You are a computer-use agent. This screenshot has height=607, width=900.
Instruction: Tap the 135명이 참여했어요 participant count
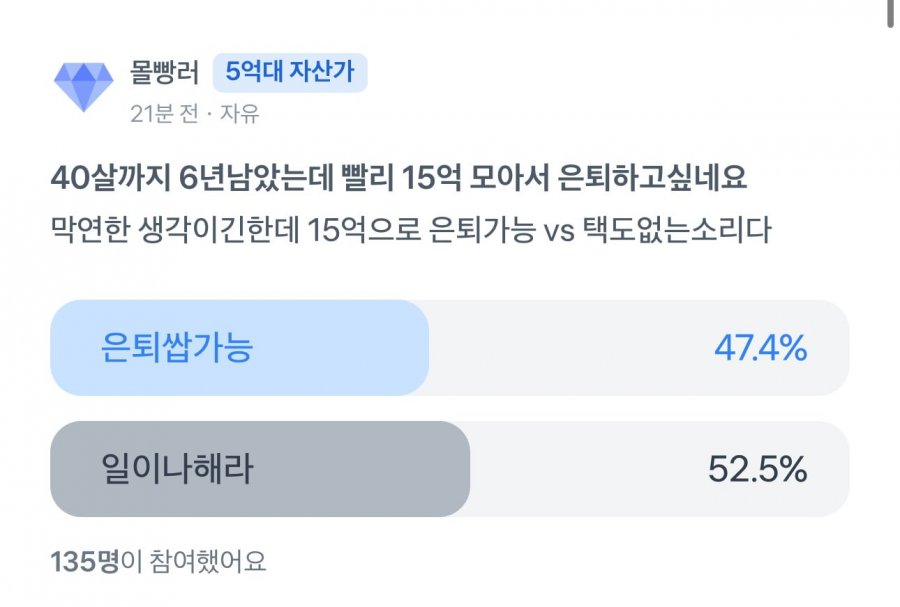tap(158, 561)
